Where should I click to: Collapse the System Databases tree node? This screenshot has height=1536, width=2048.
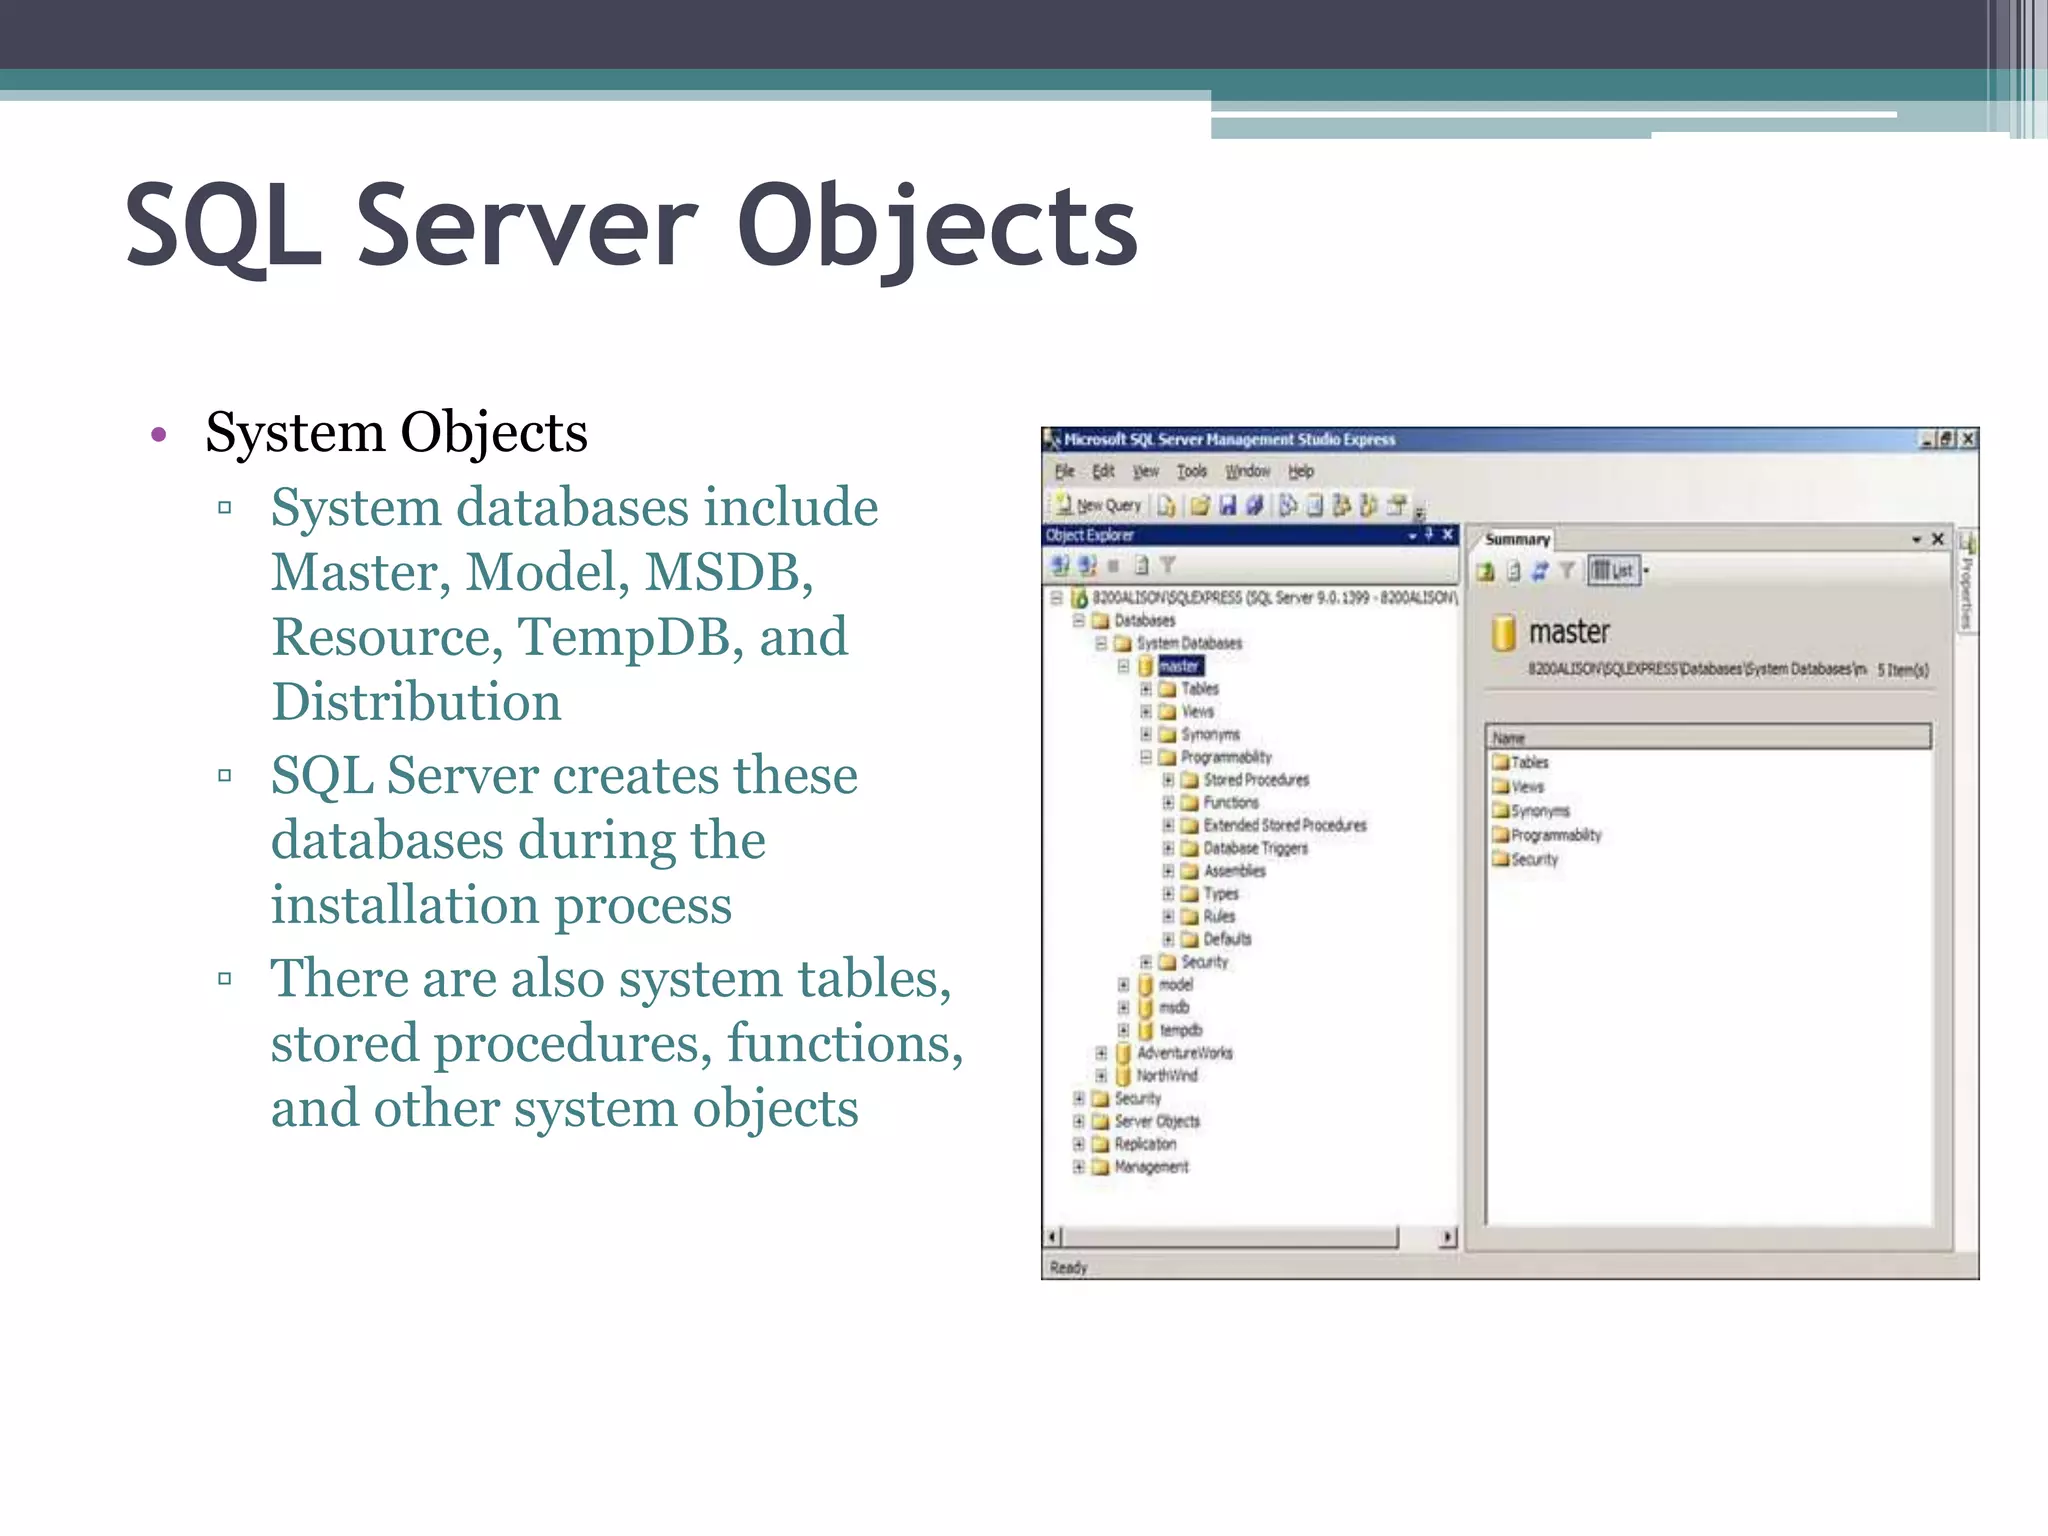[1101, 643]
